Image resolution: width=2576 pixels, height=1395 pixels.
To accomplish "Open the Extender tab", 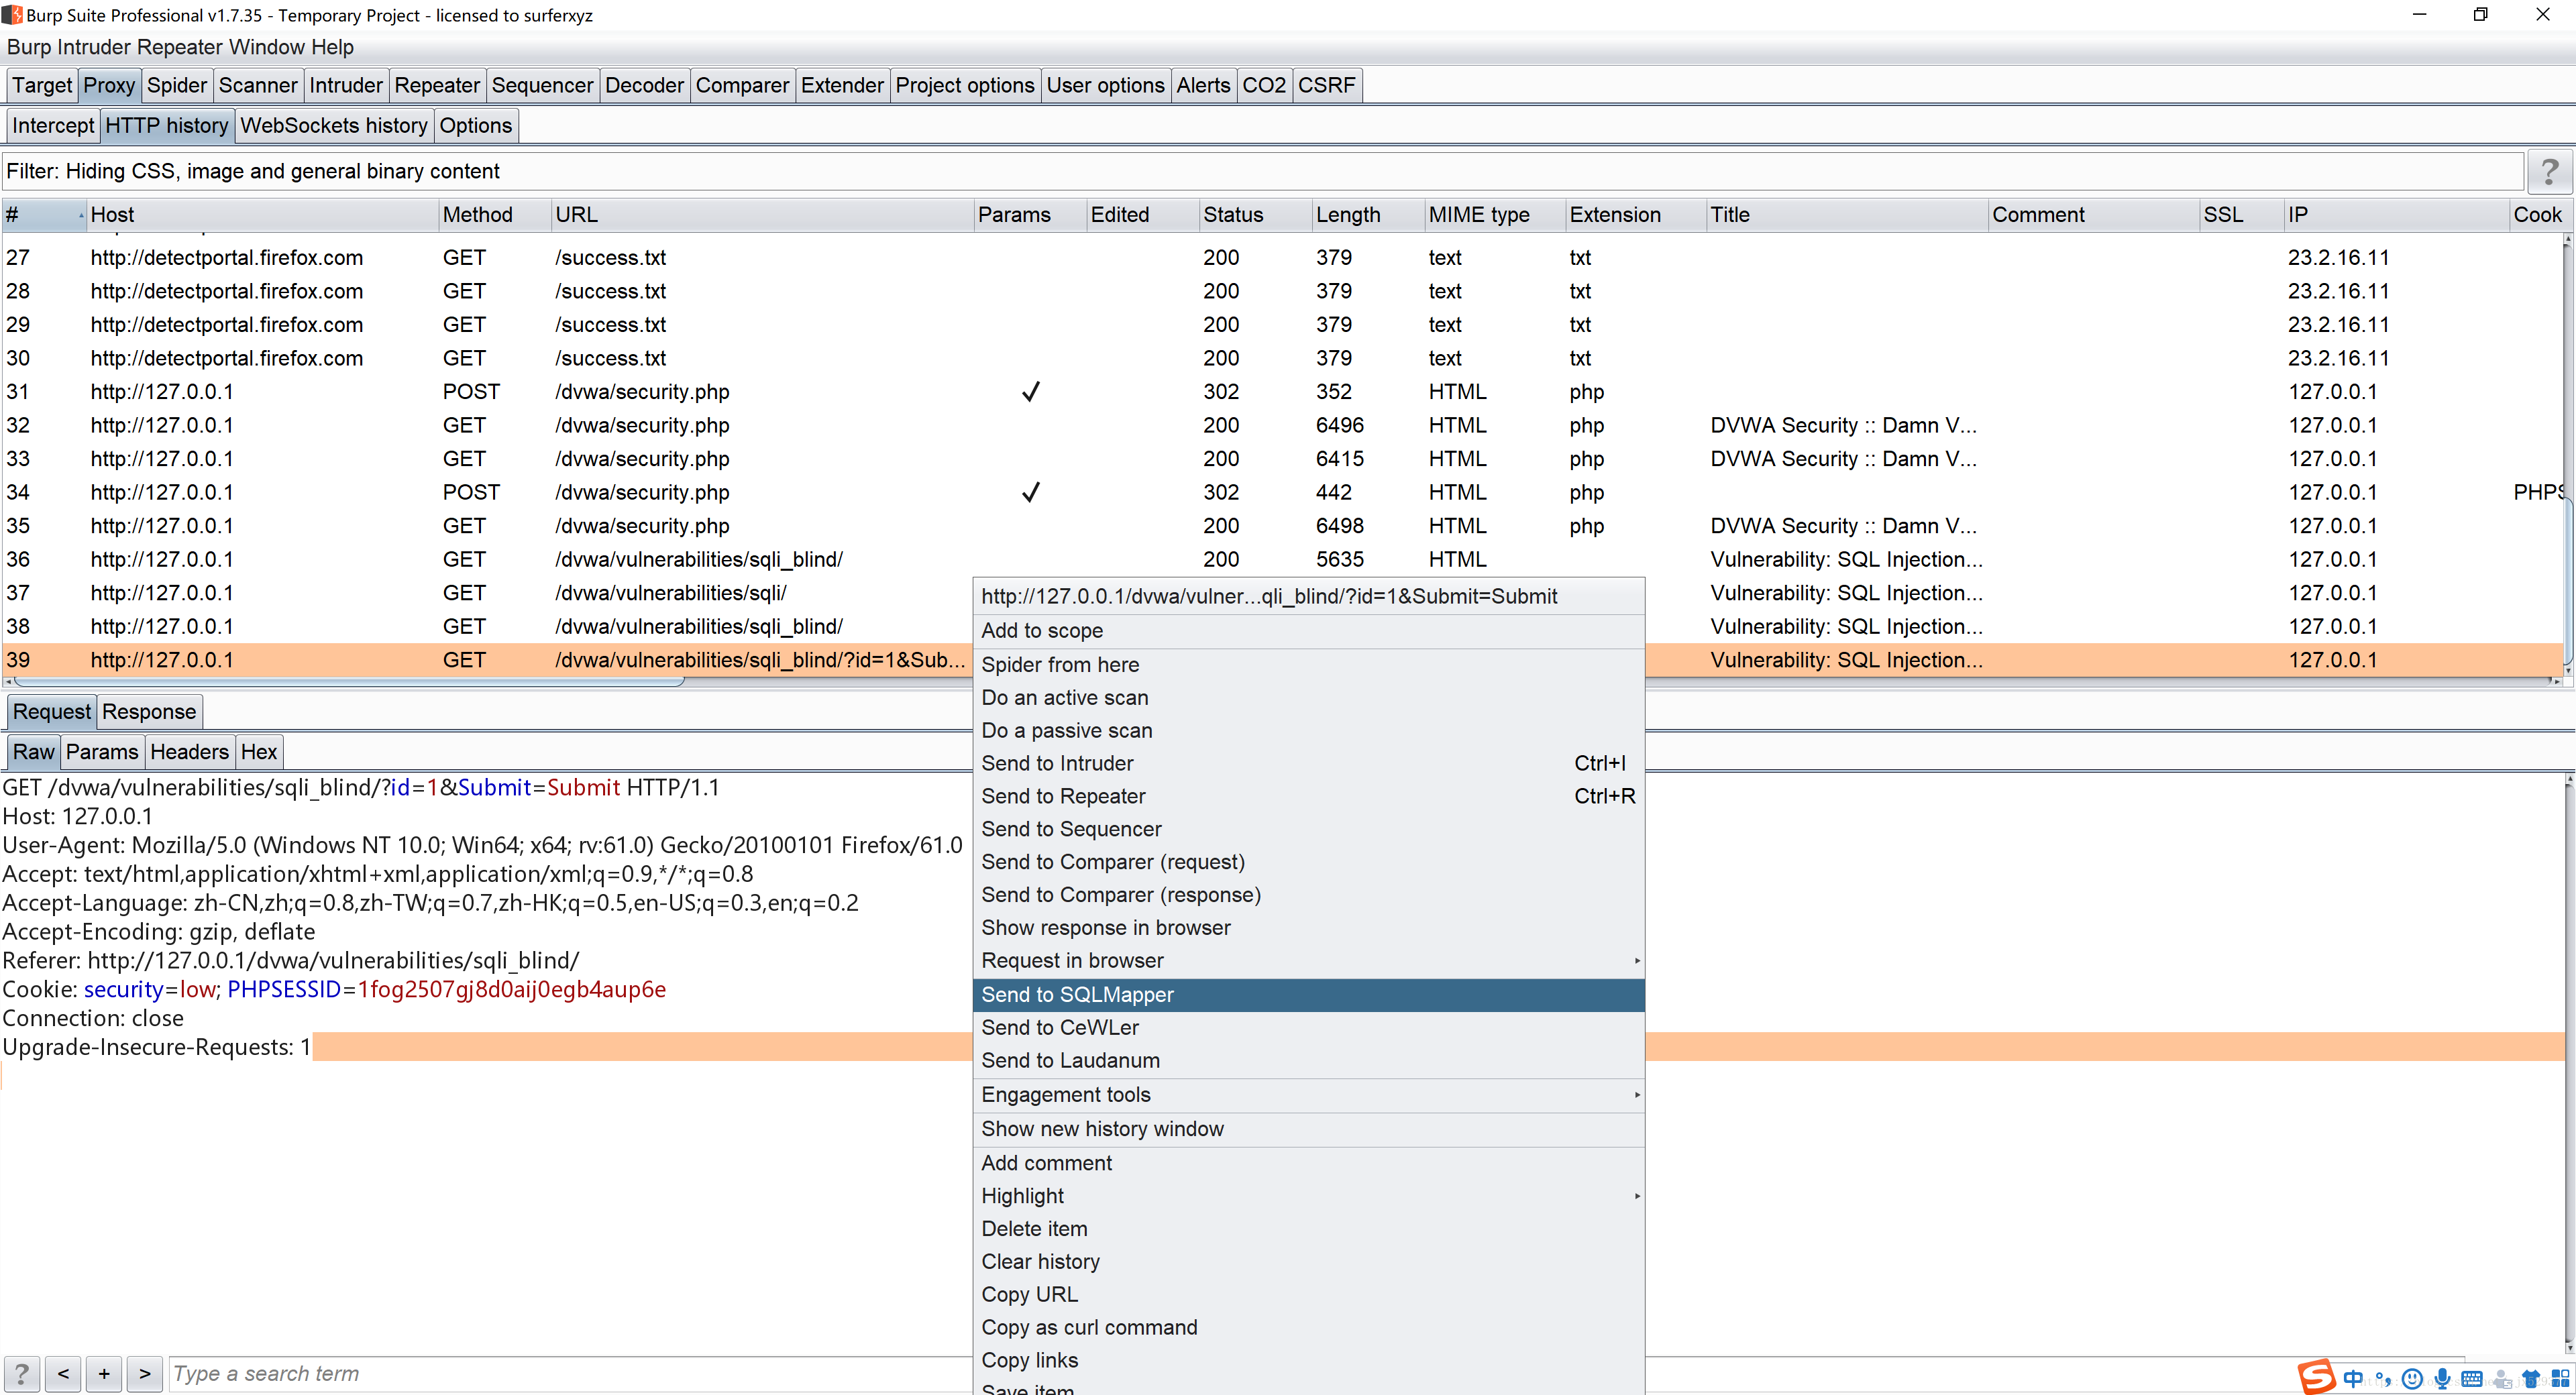I will (842, 86).
